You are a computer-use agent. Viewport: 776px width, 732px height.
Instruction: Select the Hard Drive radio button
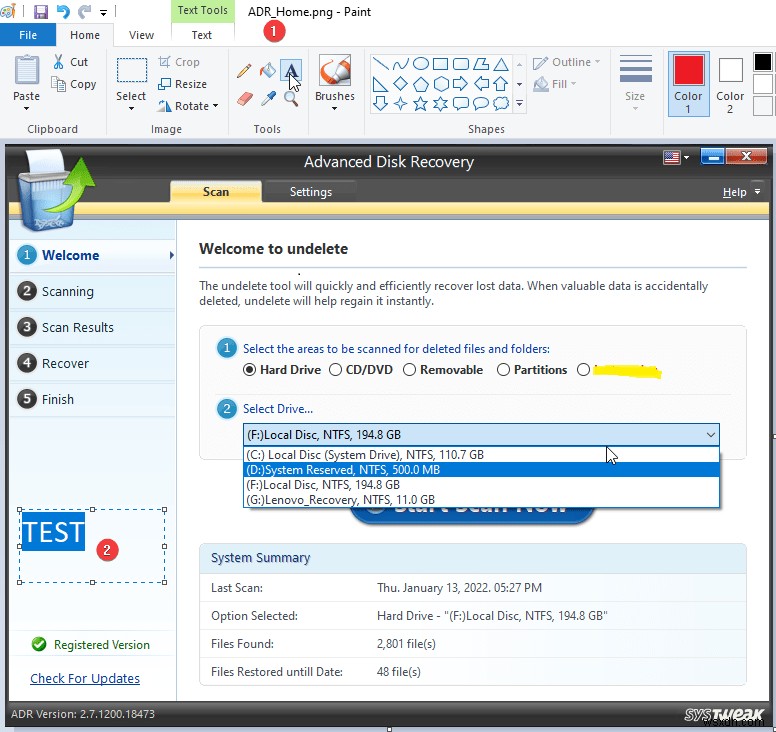(x=249, y=370)
